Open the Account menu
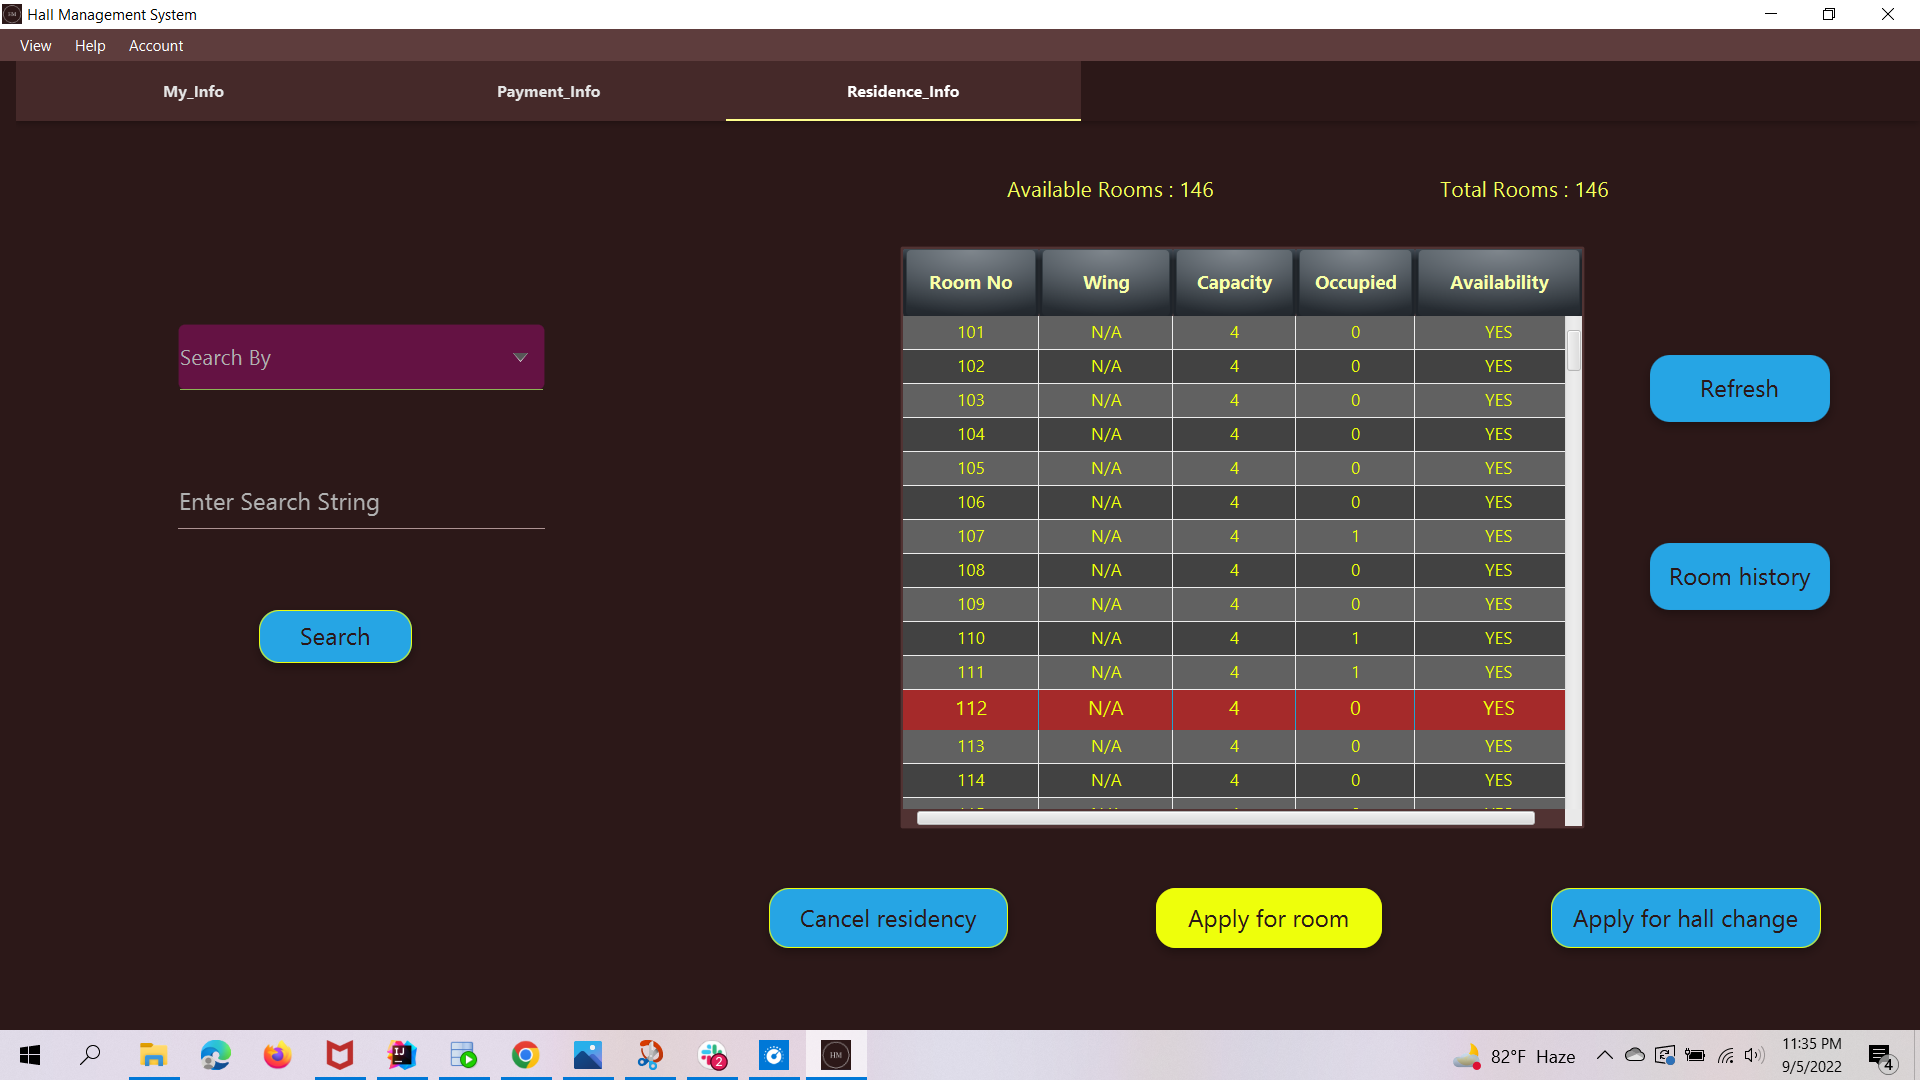The image size is (1920, 1080). pos(155,45)
